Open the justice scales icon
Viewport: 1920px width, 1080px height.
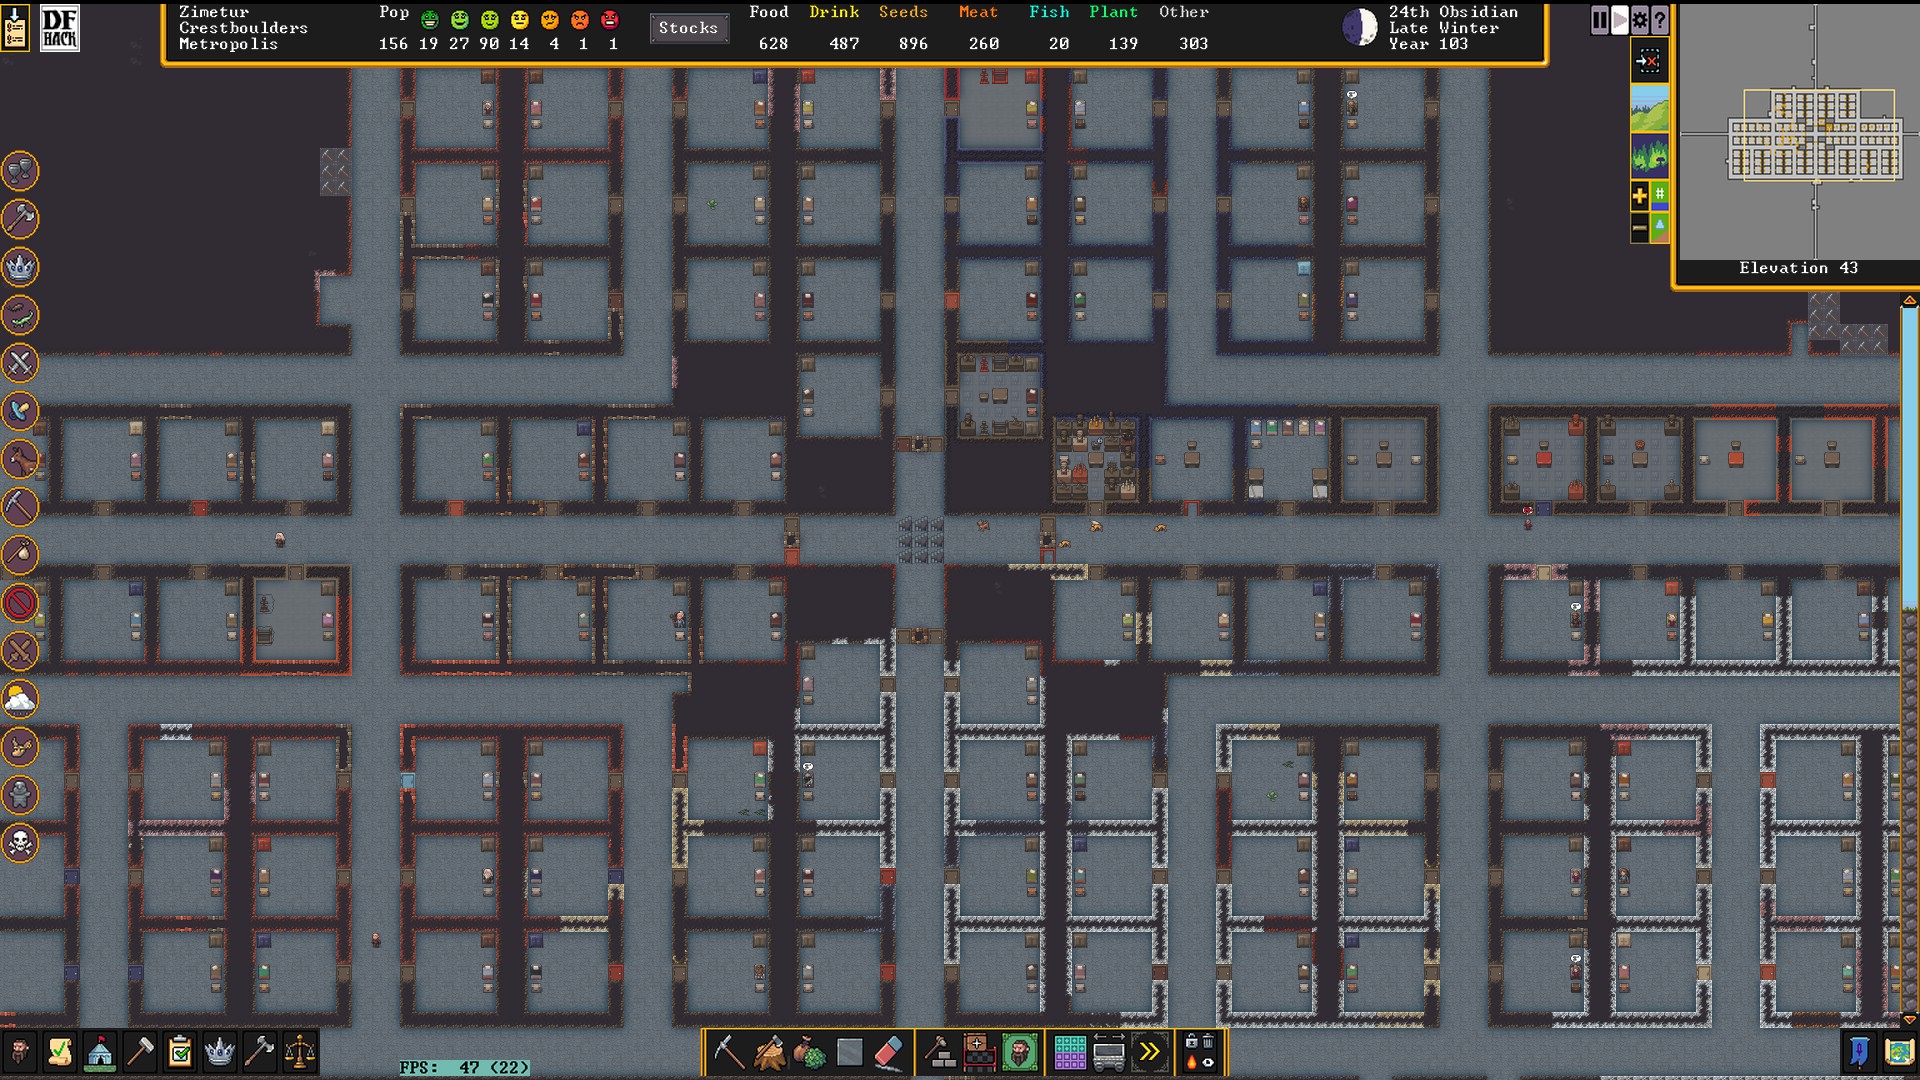pos(300,1052)
